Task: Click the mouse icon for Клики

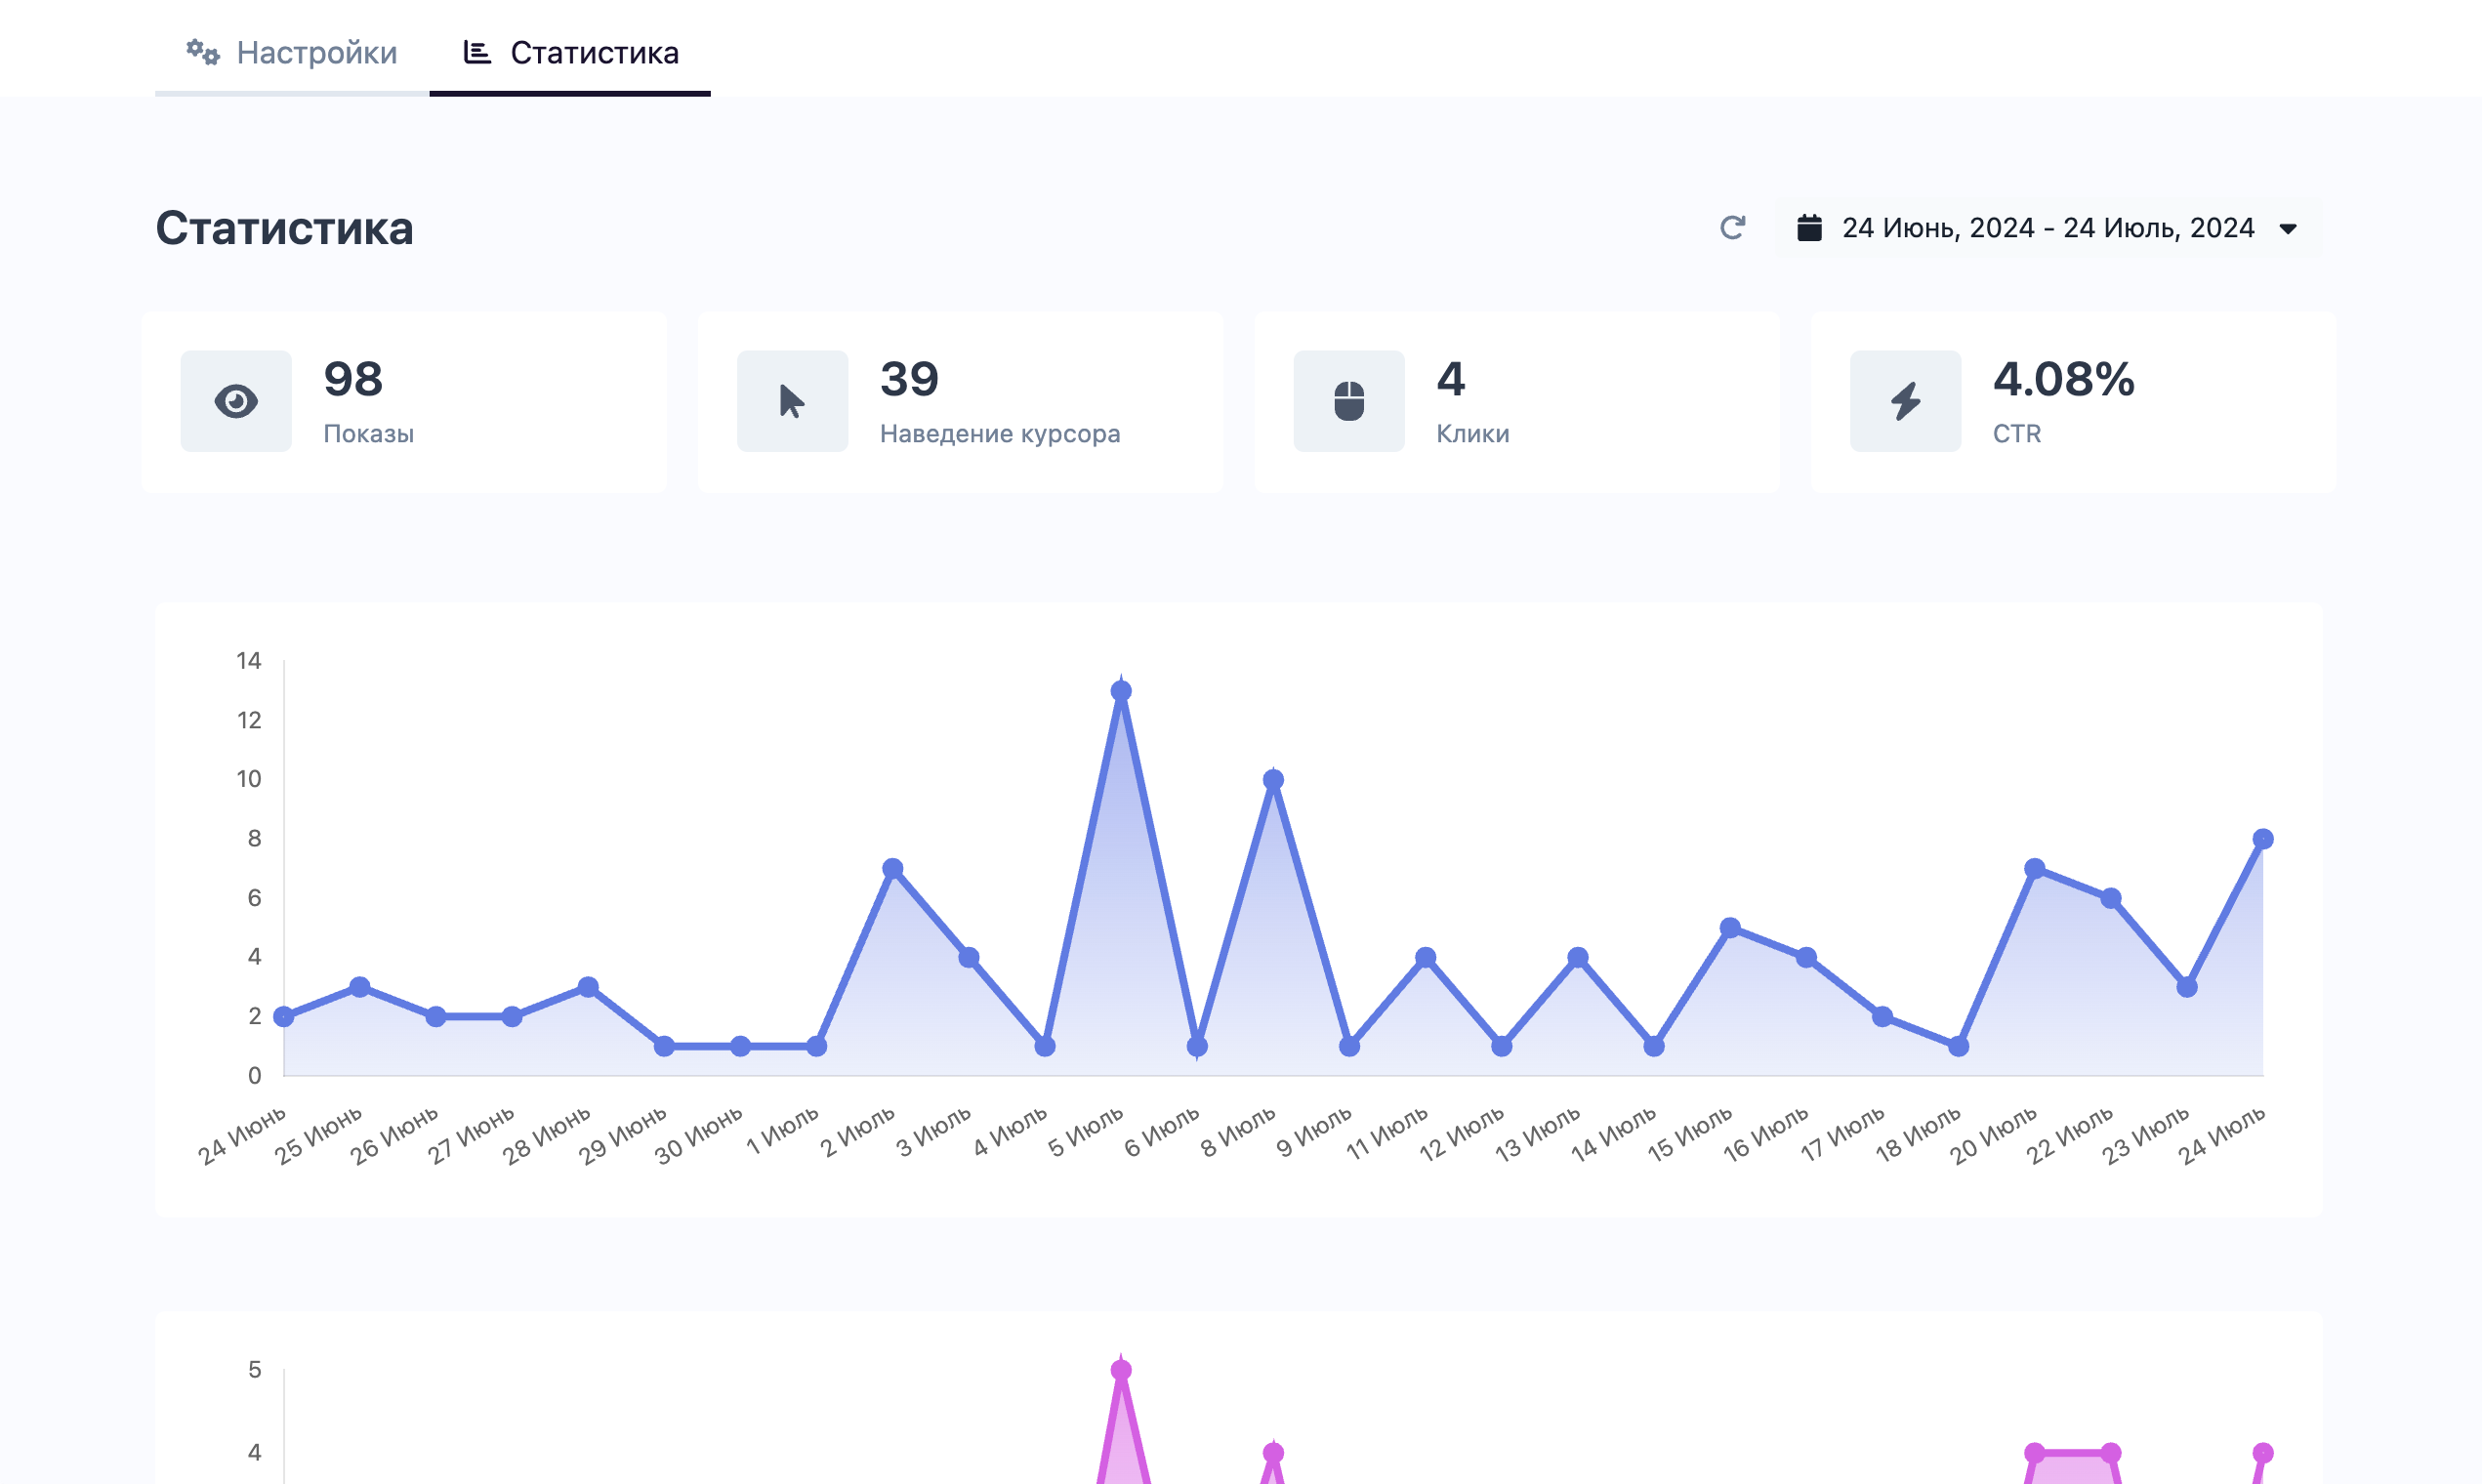Action: coord(1349,401)
